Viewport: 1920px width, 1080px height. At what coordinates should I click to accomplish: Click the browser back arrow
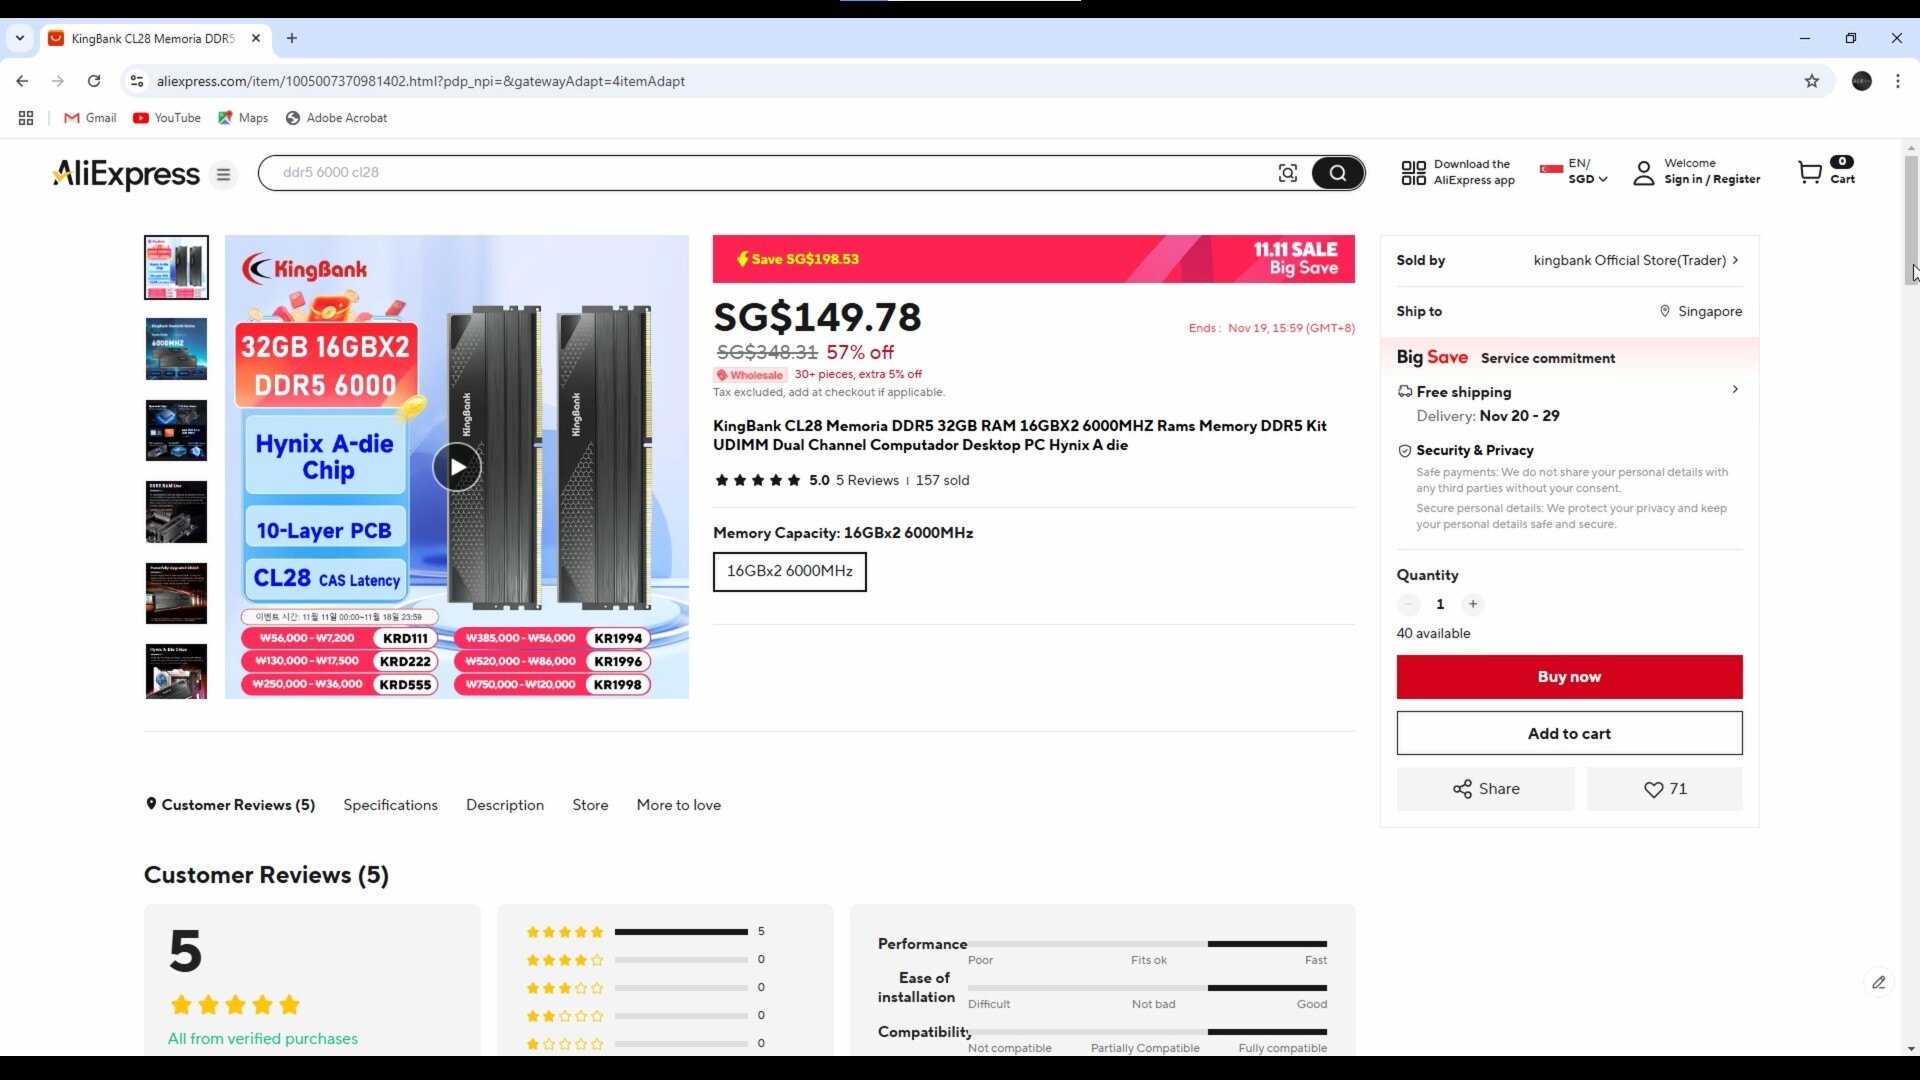[22, 81]
